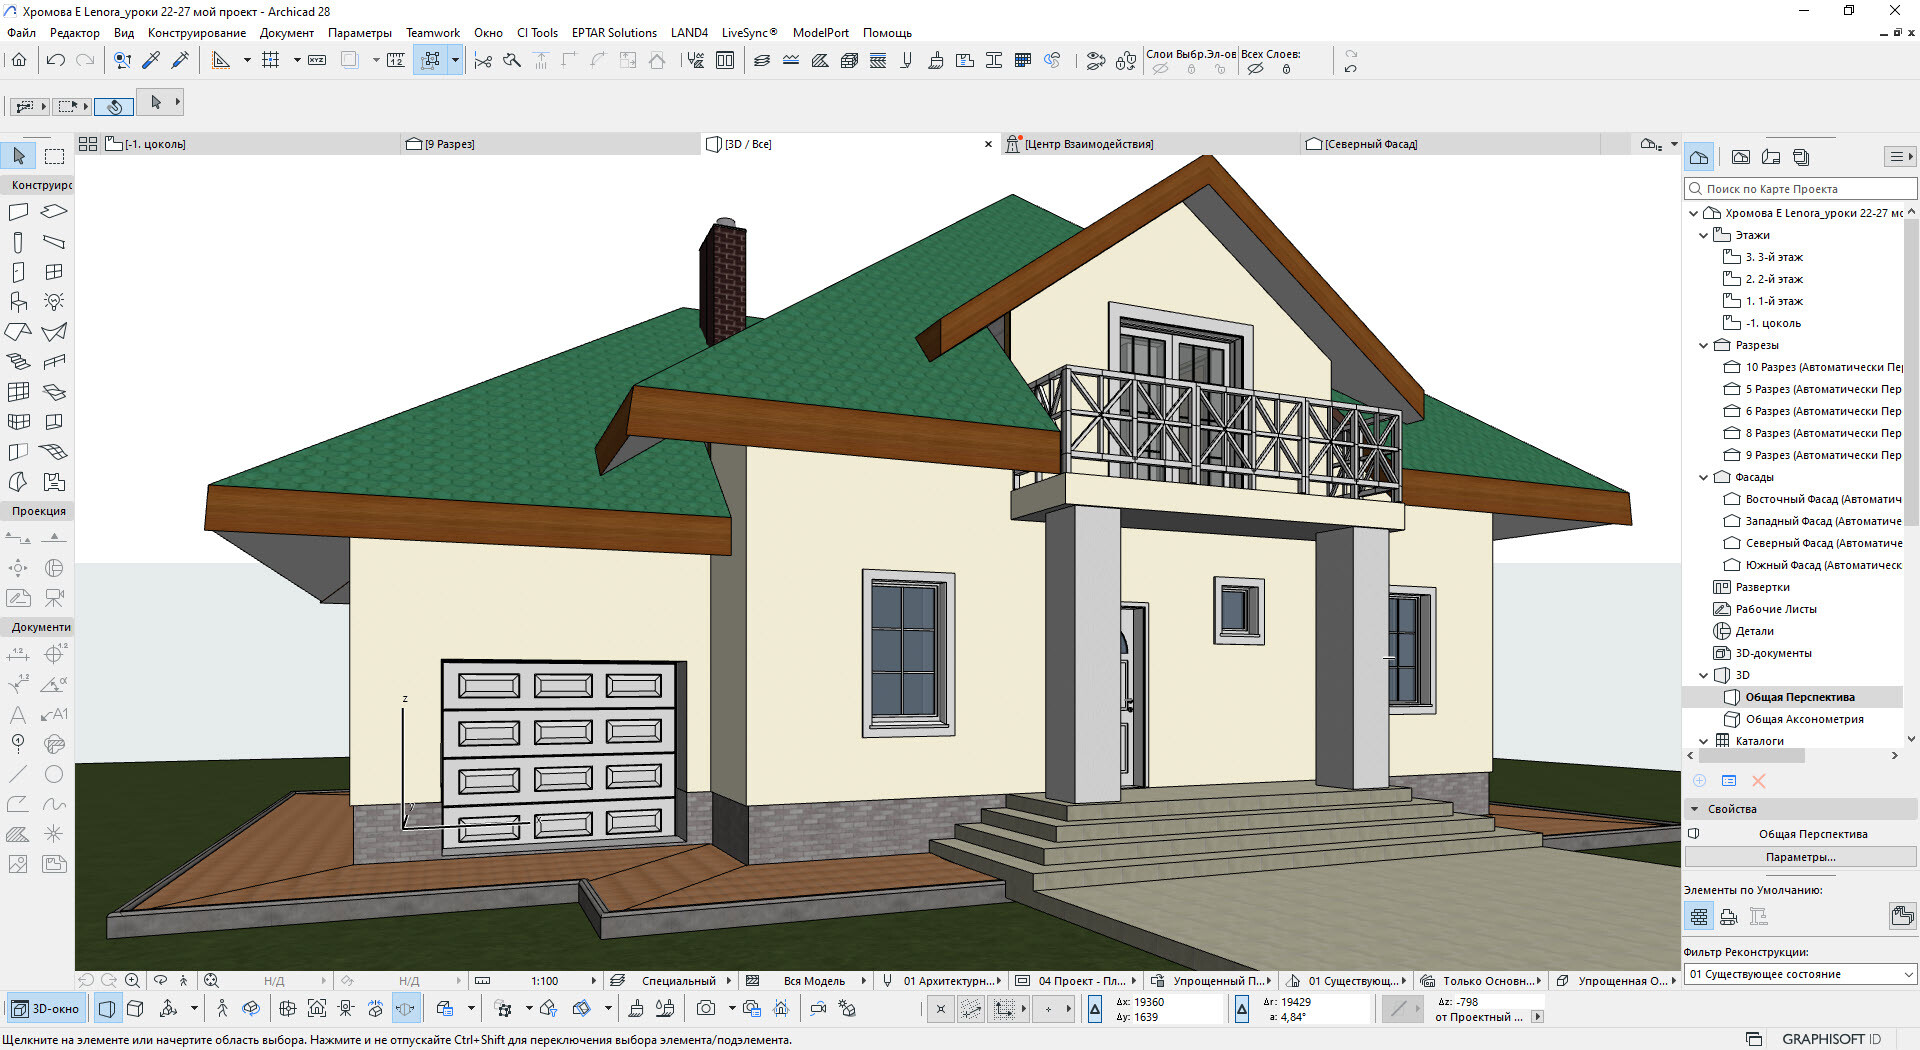Collapse the Разрезы tree node
Screen dimensions: 1920x1050
1704,345
